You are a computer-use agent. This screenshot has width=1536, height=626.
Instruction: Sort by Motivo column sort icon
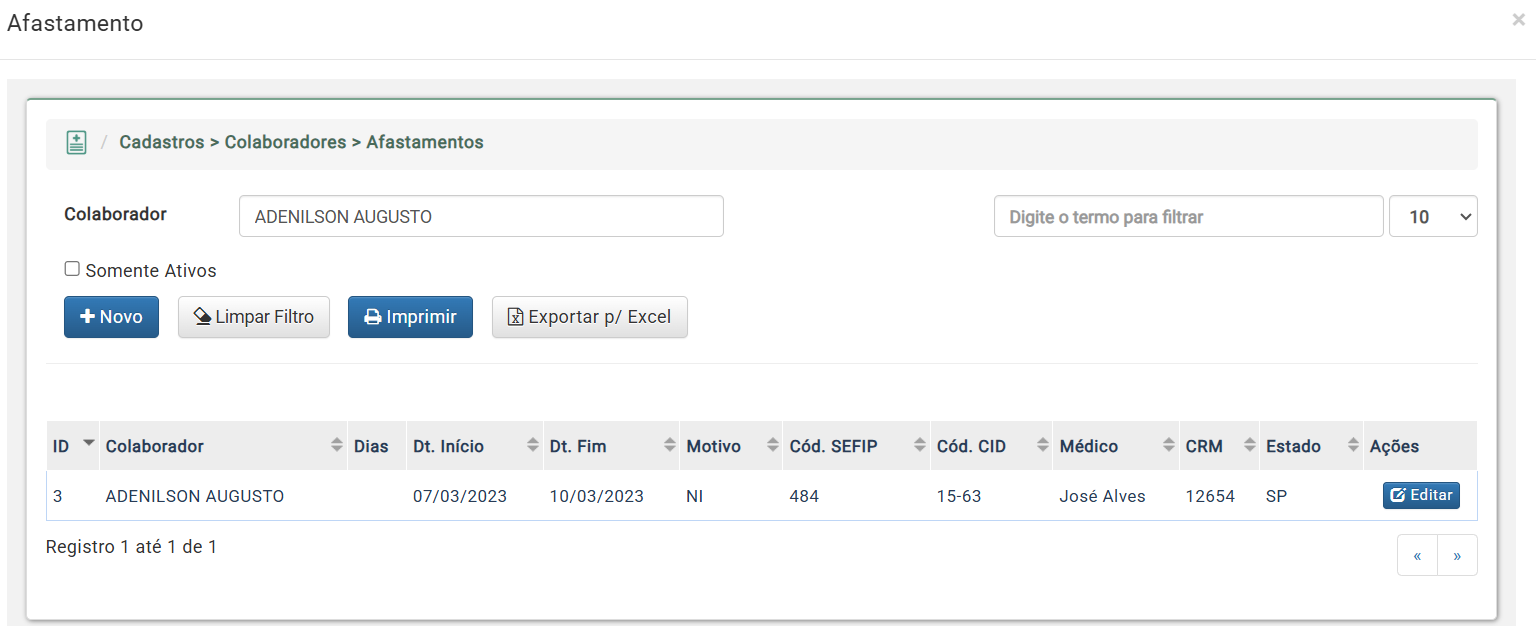773,446
